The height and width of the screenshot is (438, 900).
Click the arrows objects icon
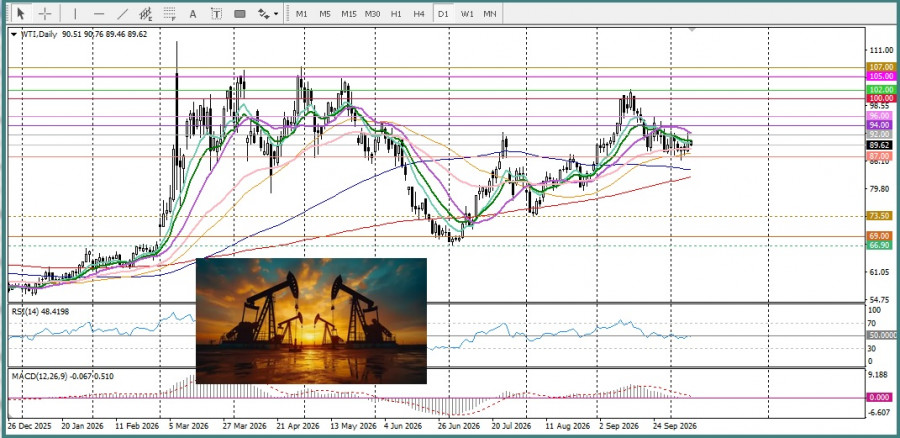(263, 14)
